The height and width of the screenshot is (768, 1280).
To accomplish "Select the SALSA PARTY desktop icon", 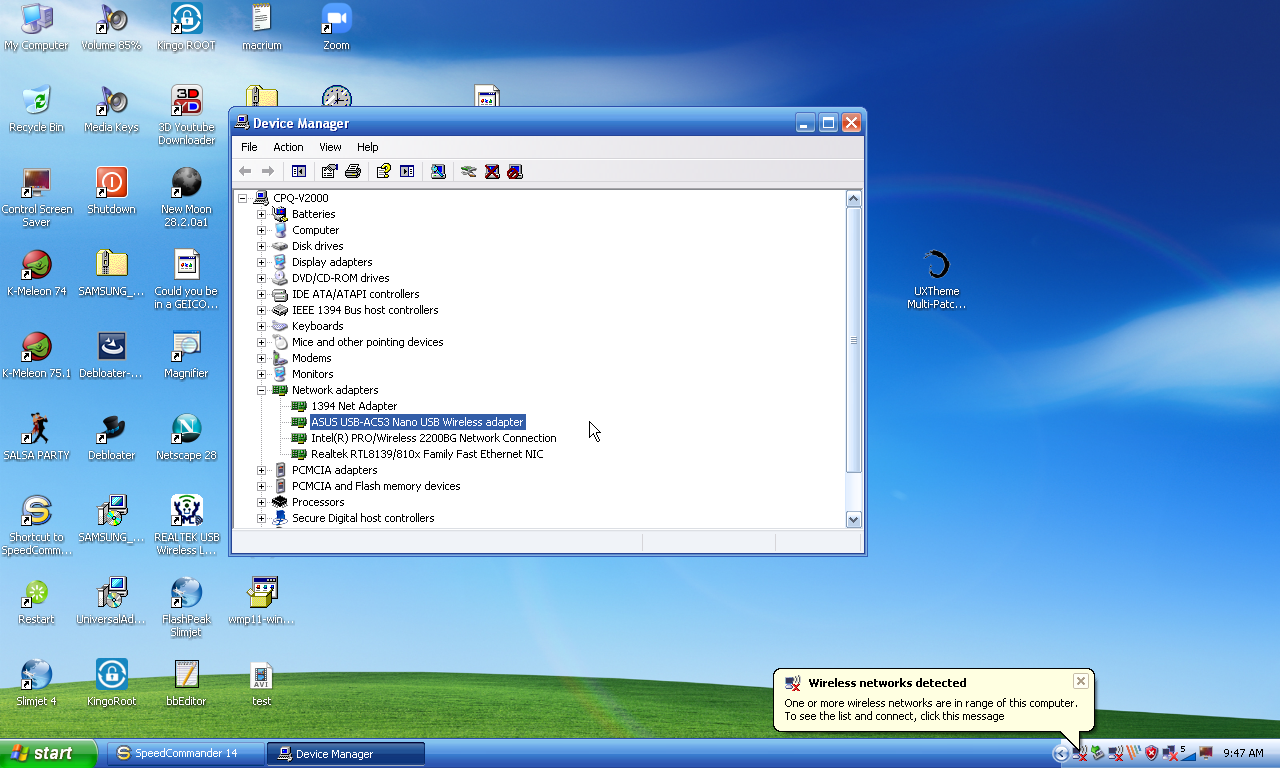I will [36, 437].
